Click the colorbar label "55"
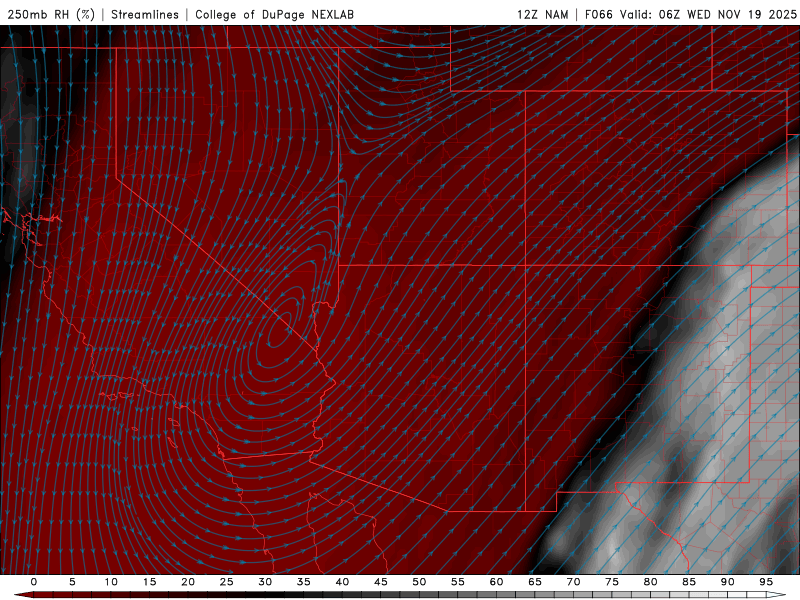 [458, 582]
